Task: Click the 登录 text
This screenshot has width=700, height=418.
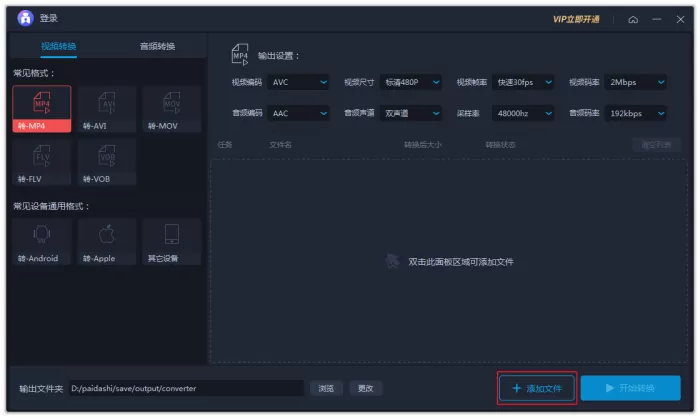Action: 49,18
